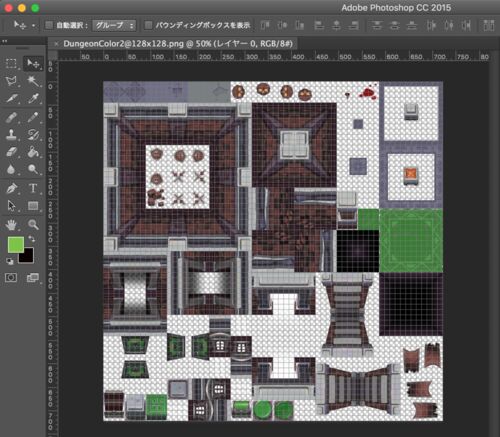Toggle the 自動選択 checkbox
The image size is (500, 437).
tap(49, 25)
